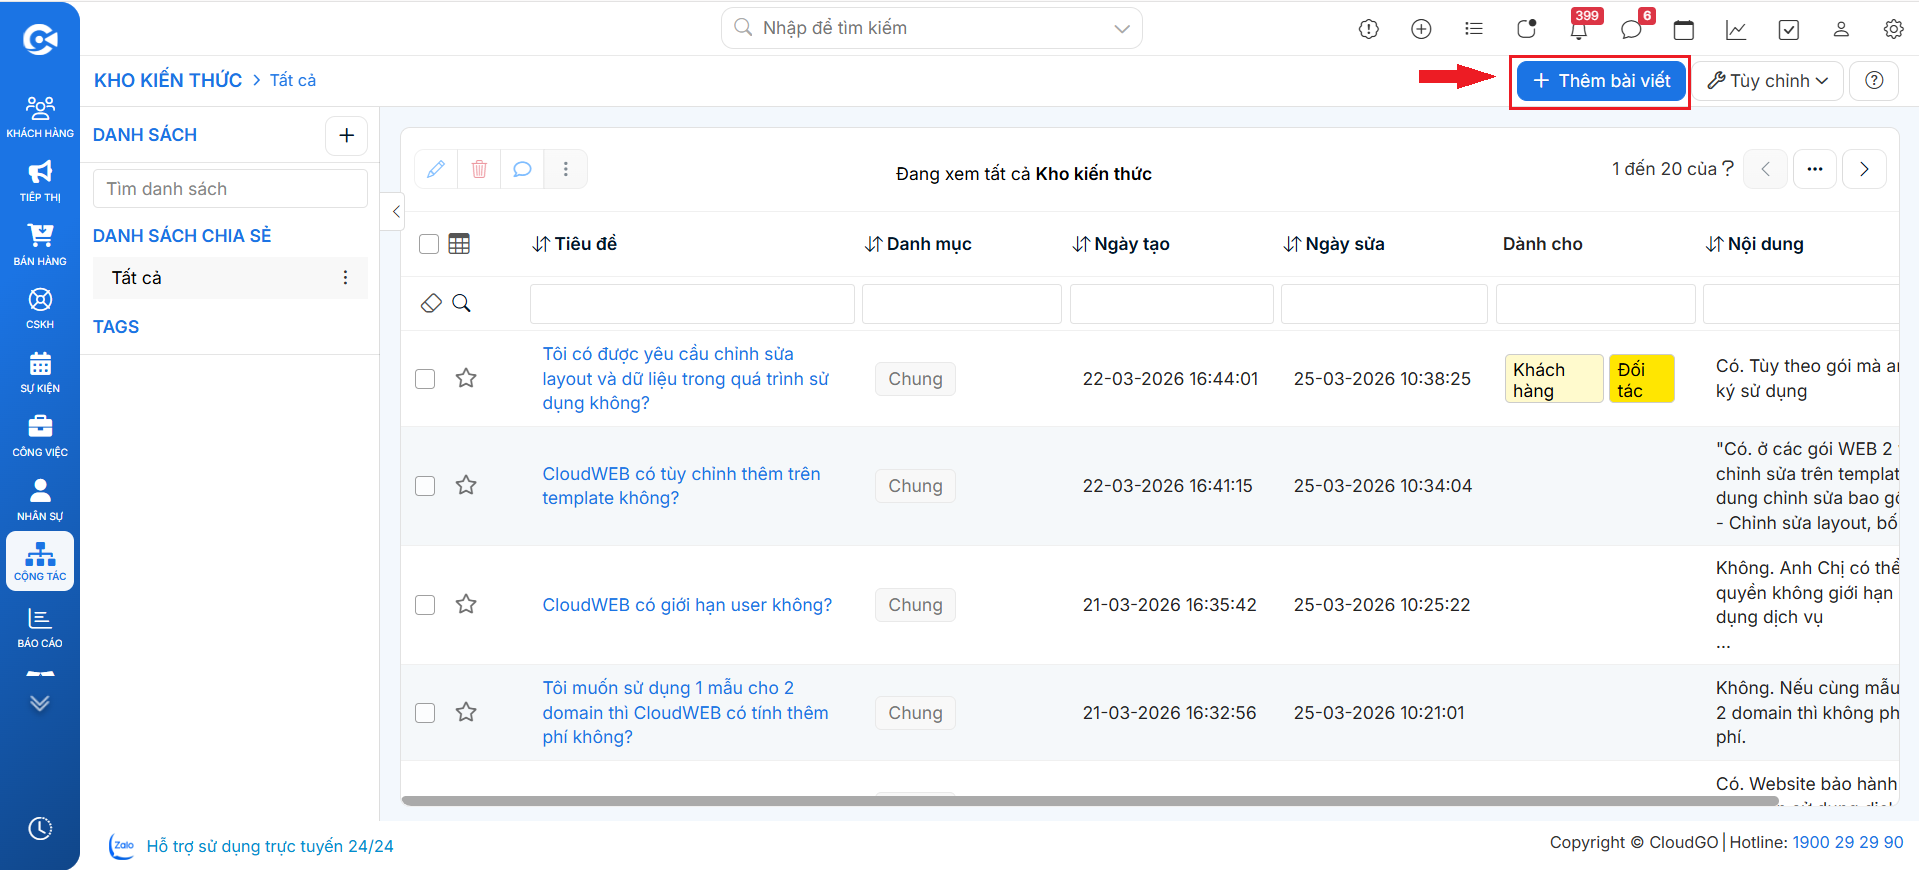Expand the search box dropdown arrow
1919x870 pixels.
coord(1122,29)
